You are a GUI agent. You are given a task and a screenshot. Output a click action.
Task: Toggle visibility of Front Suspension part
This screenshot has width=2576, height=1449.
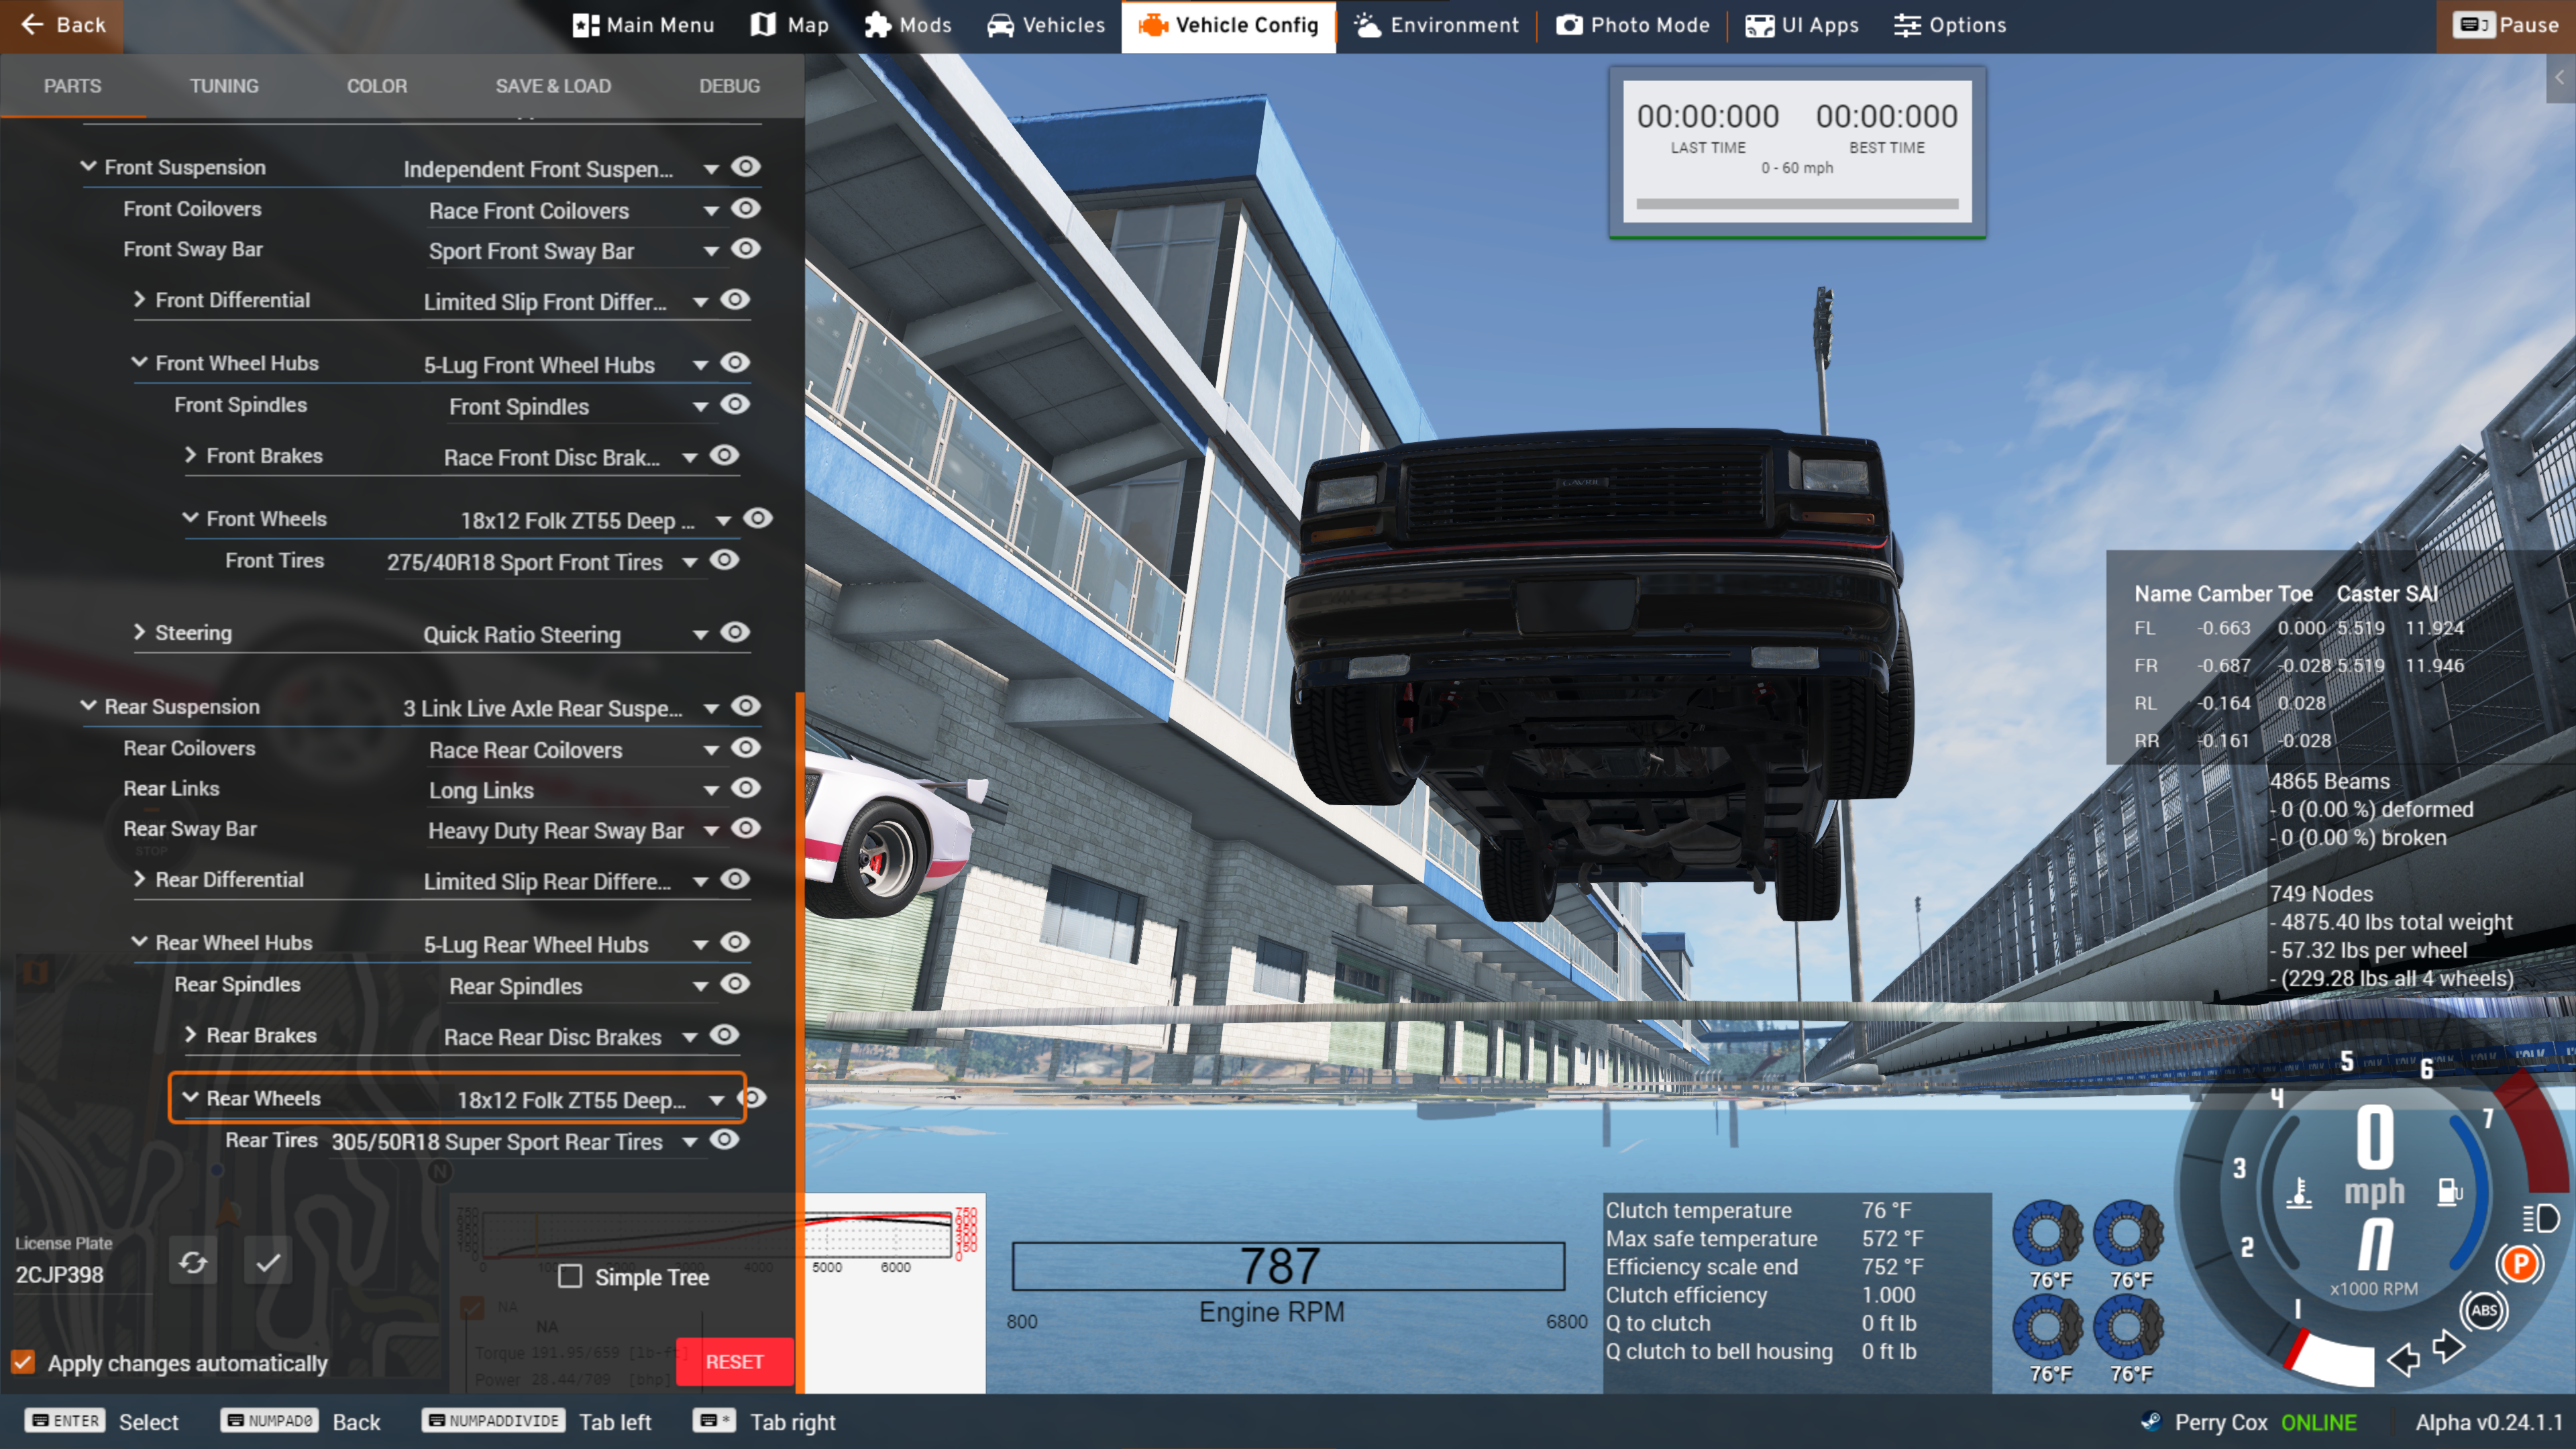pyautogui.click(x=746, y=166)
